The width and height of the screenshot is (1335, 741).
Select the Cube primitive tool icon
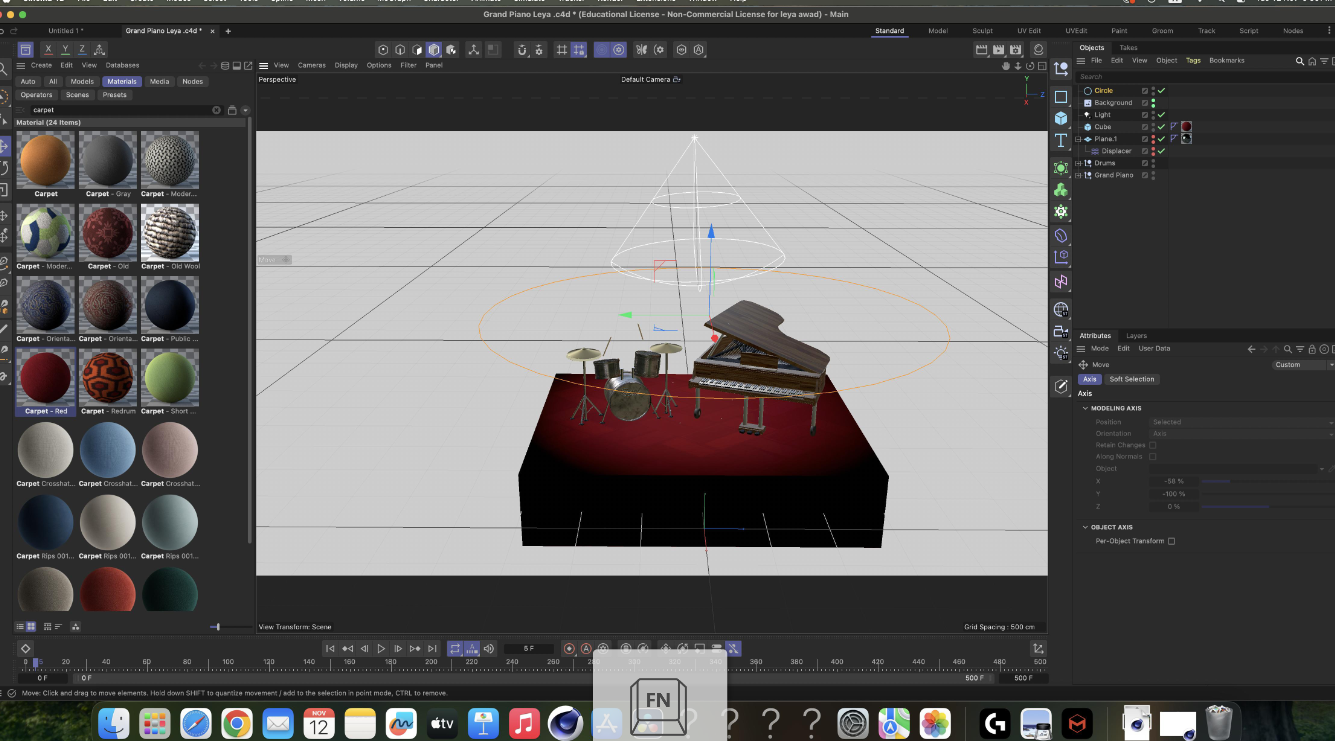(x=1061, y=118)
